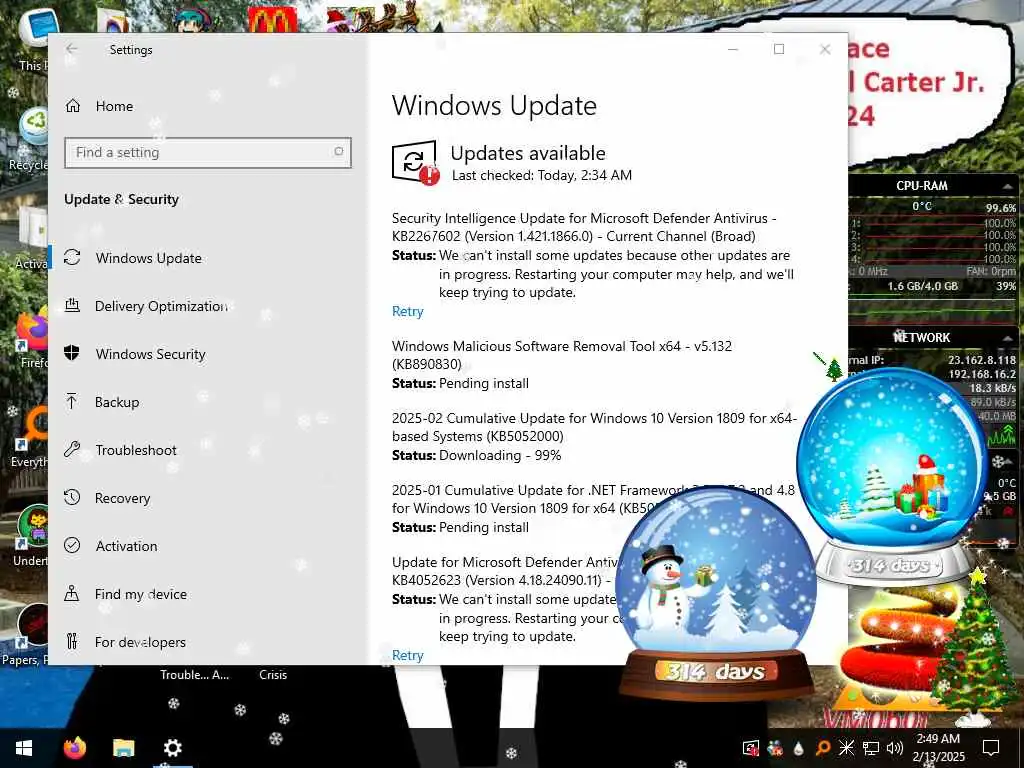Click the 2025-02 Cumulative Update KB5052000 entry

594,427
